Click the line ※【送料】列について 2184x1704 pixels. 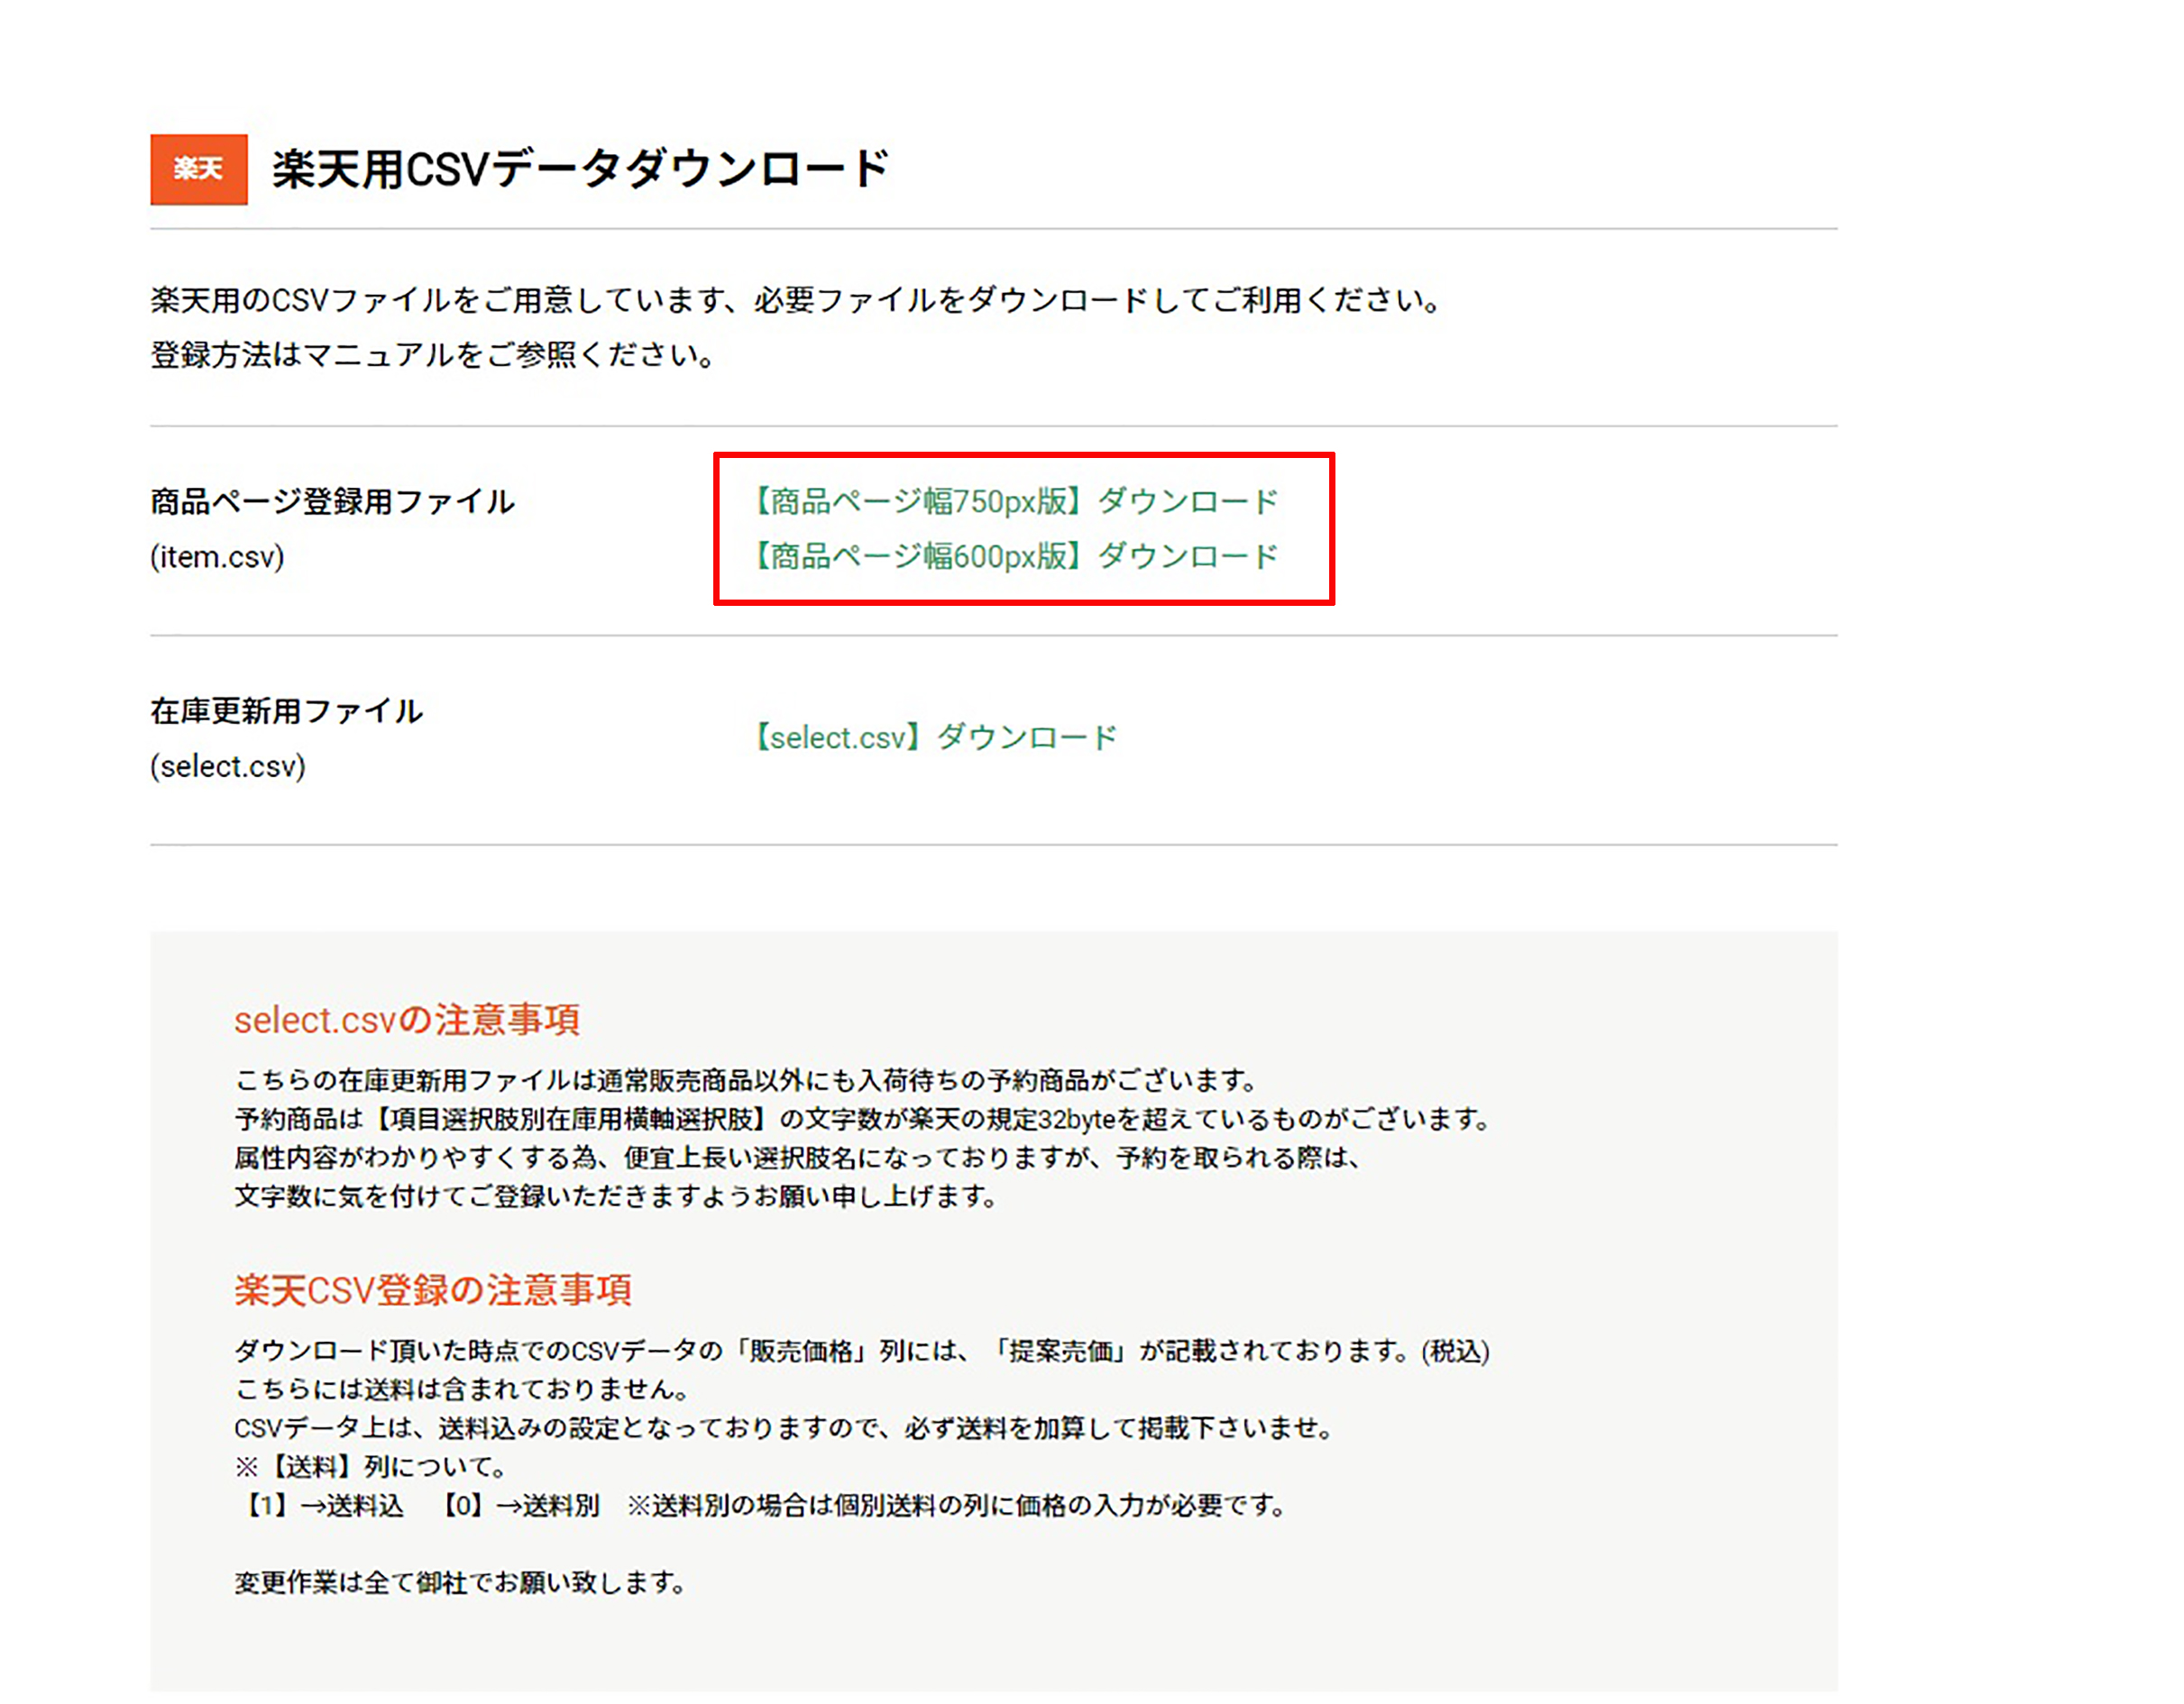point(371,1466)
